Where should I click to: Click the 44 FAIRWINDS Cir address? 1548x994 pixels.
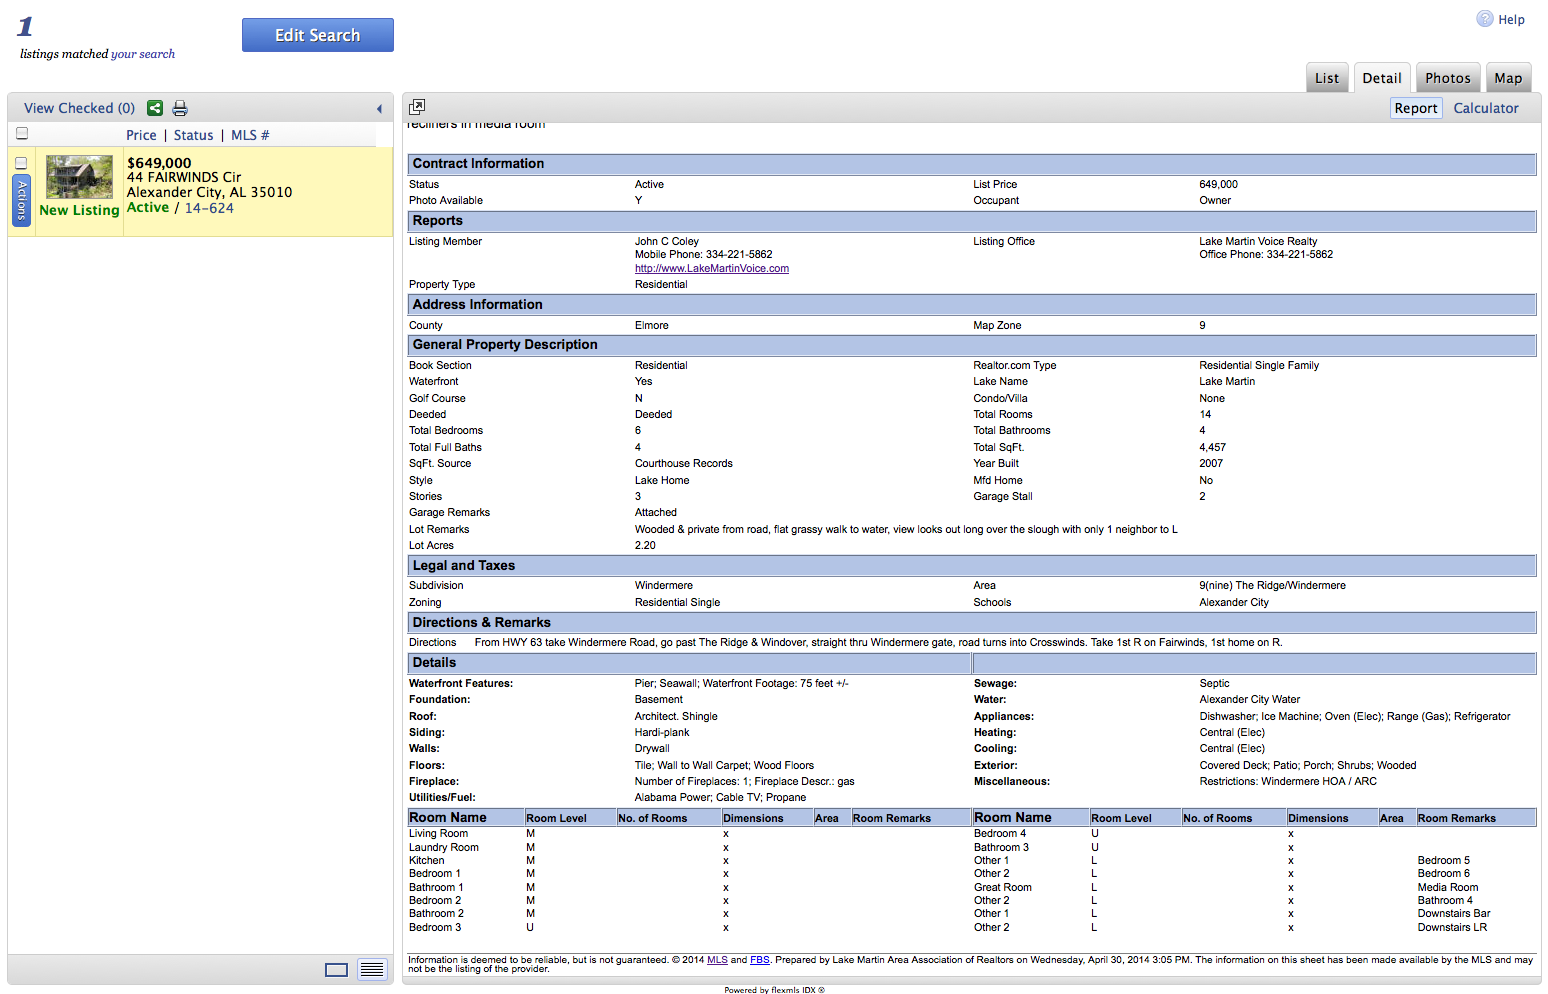pyautogui.click(x=184, y=177)
